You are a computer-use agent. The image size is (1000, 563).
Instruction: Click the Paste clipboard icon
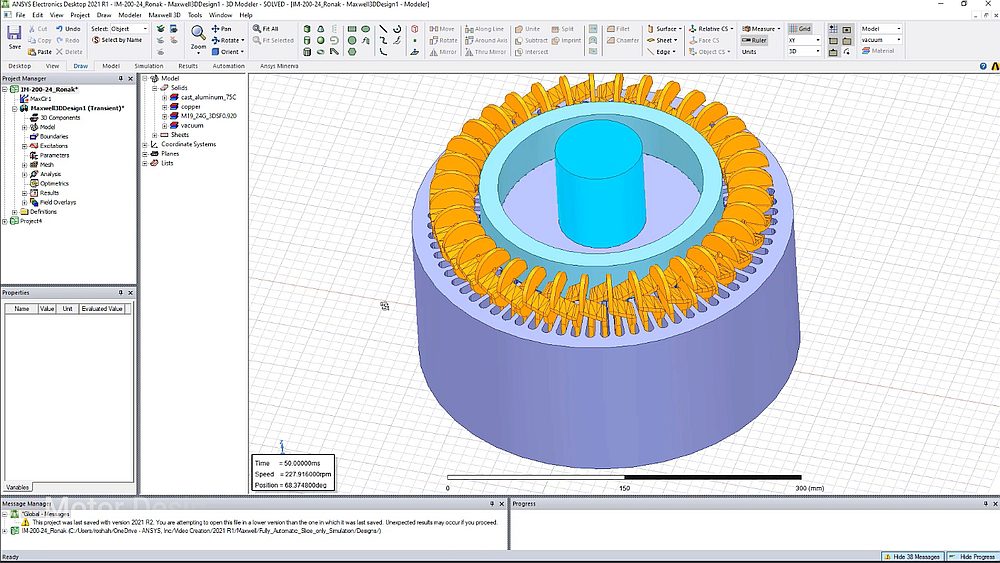point(32,52)
